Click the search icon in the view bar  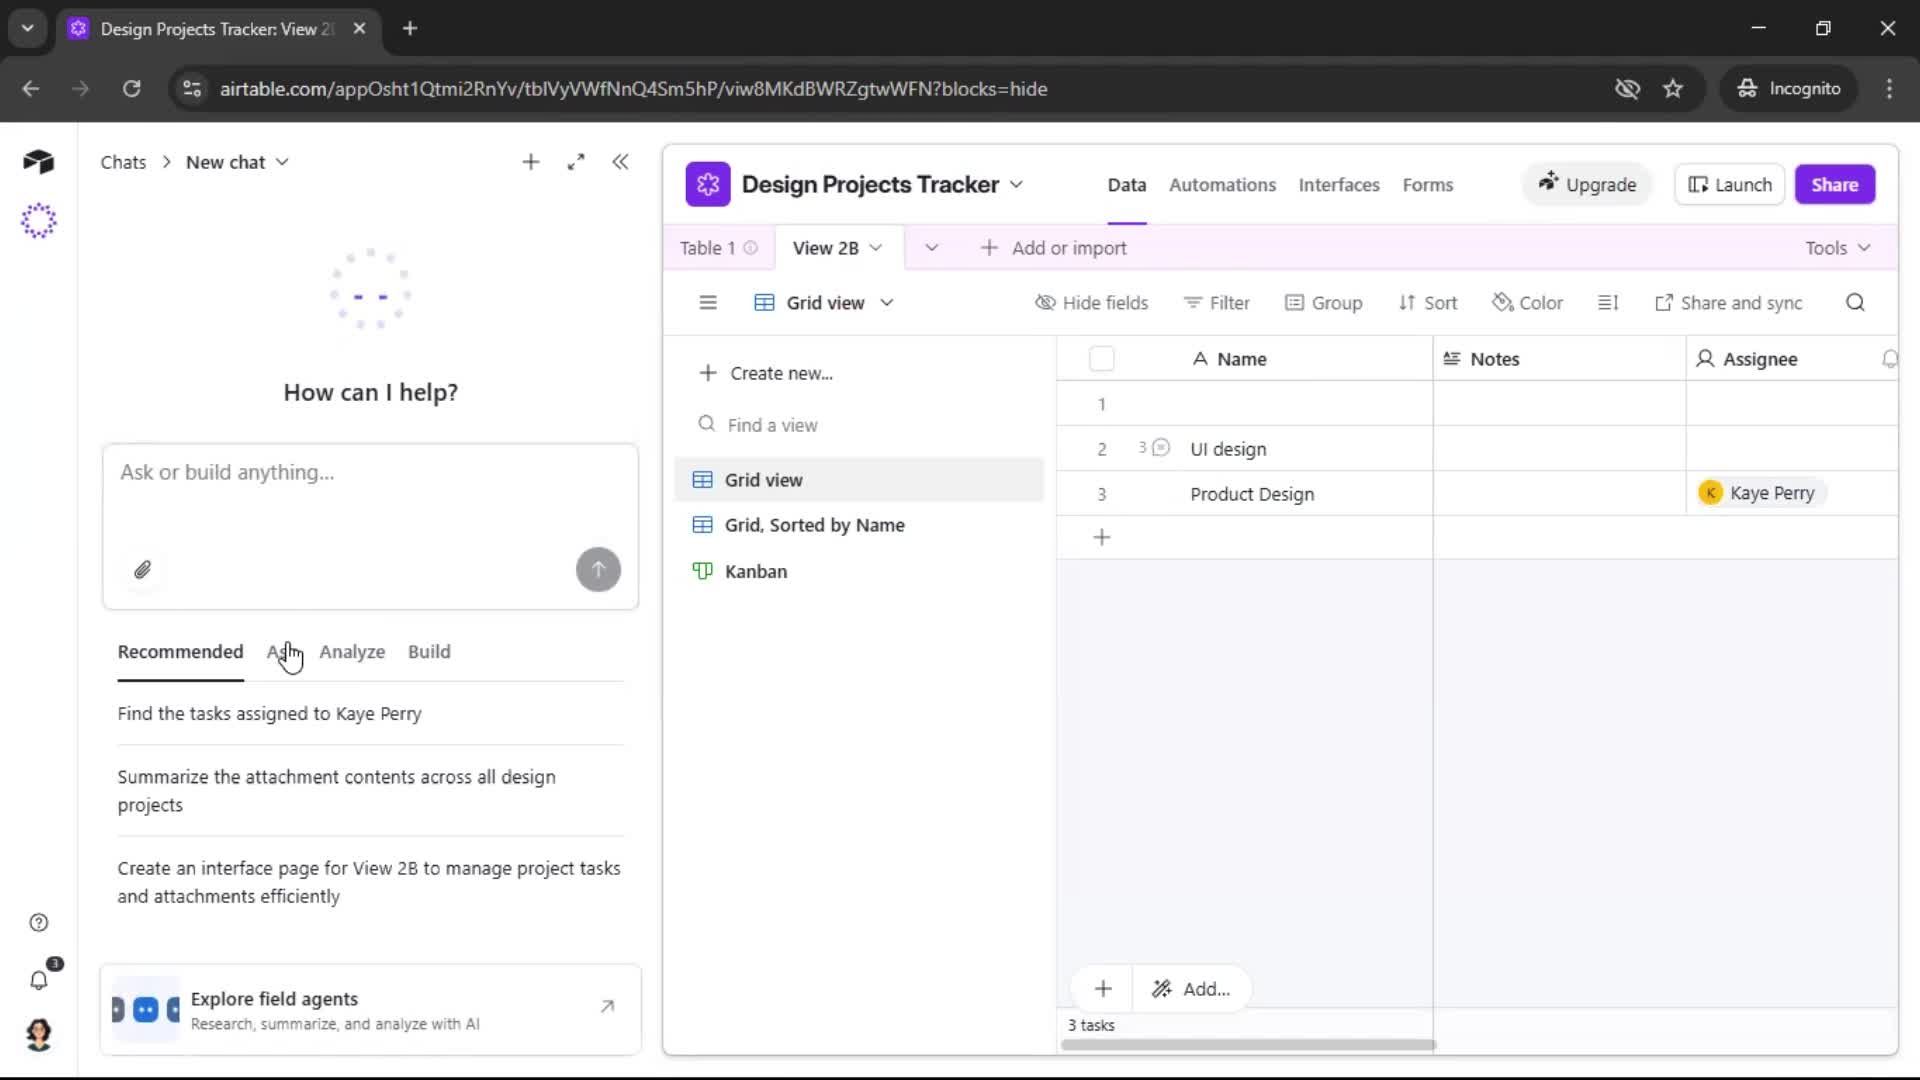[x=1855, y=302]
